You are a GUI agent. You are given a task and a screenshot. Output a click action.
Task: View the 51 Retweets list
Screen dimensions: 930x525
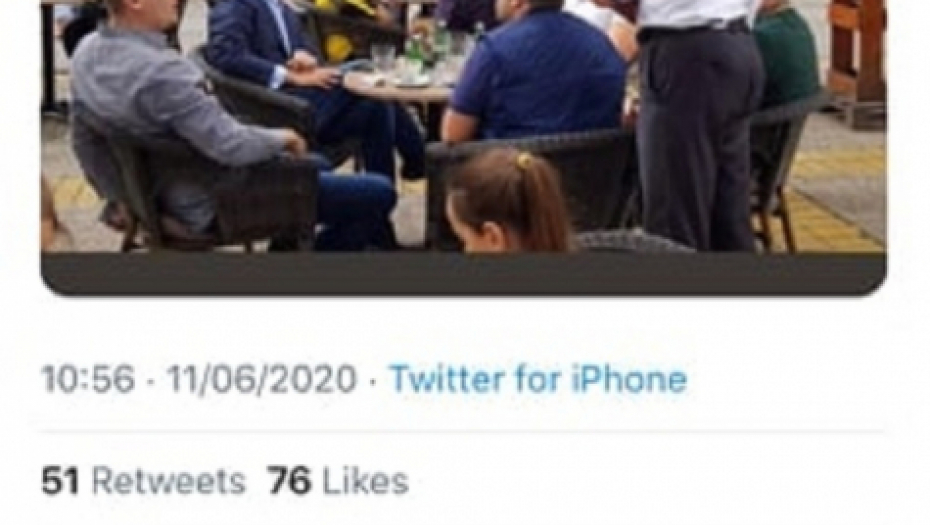143,481
